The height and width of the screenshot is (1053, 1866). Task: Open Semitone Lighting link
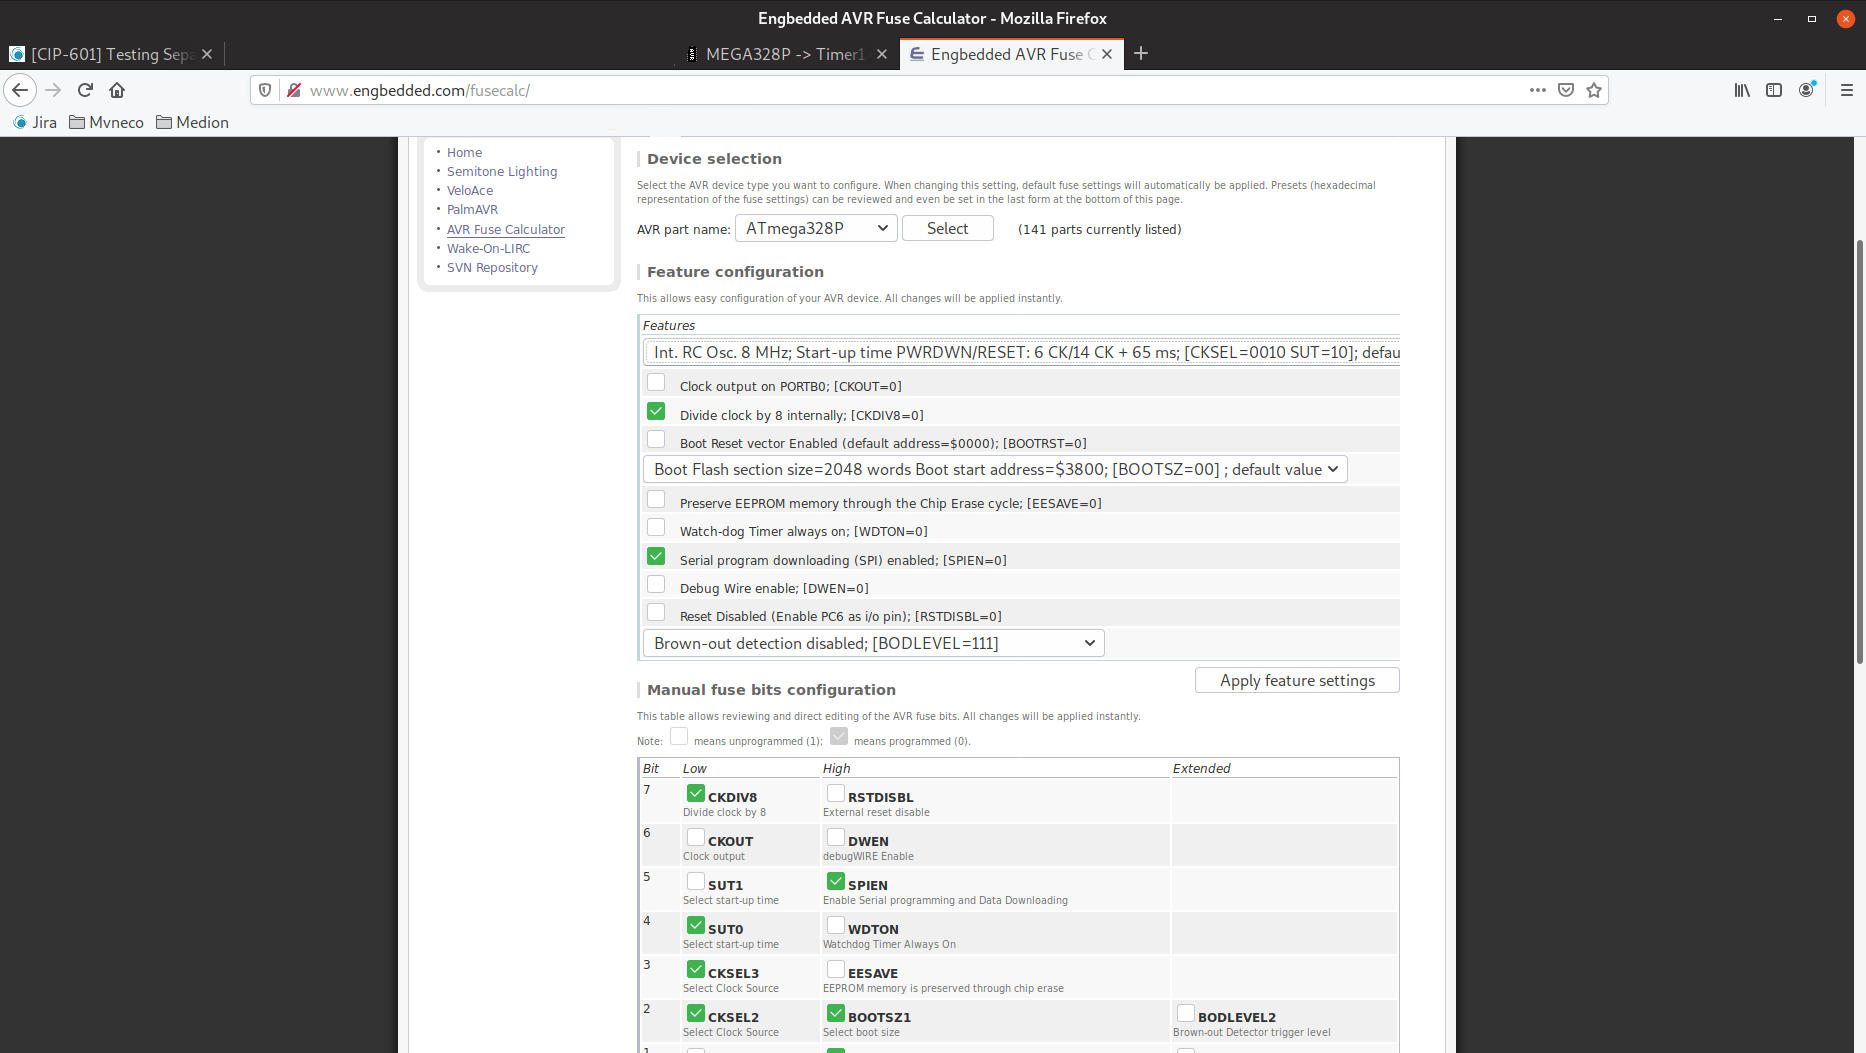tap(502, 171)
